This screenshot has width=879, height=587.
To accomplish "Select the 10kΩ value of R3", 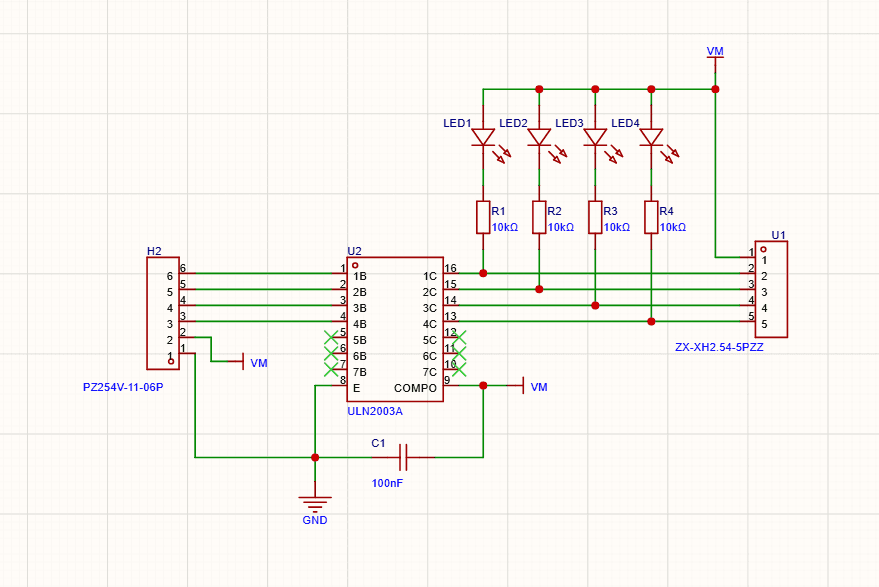I will point(617,227).
